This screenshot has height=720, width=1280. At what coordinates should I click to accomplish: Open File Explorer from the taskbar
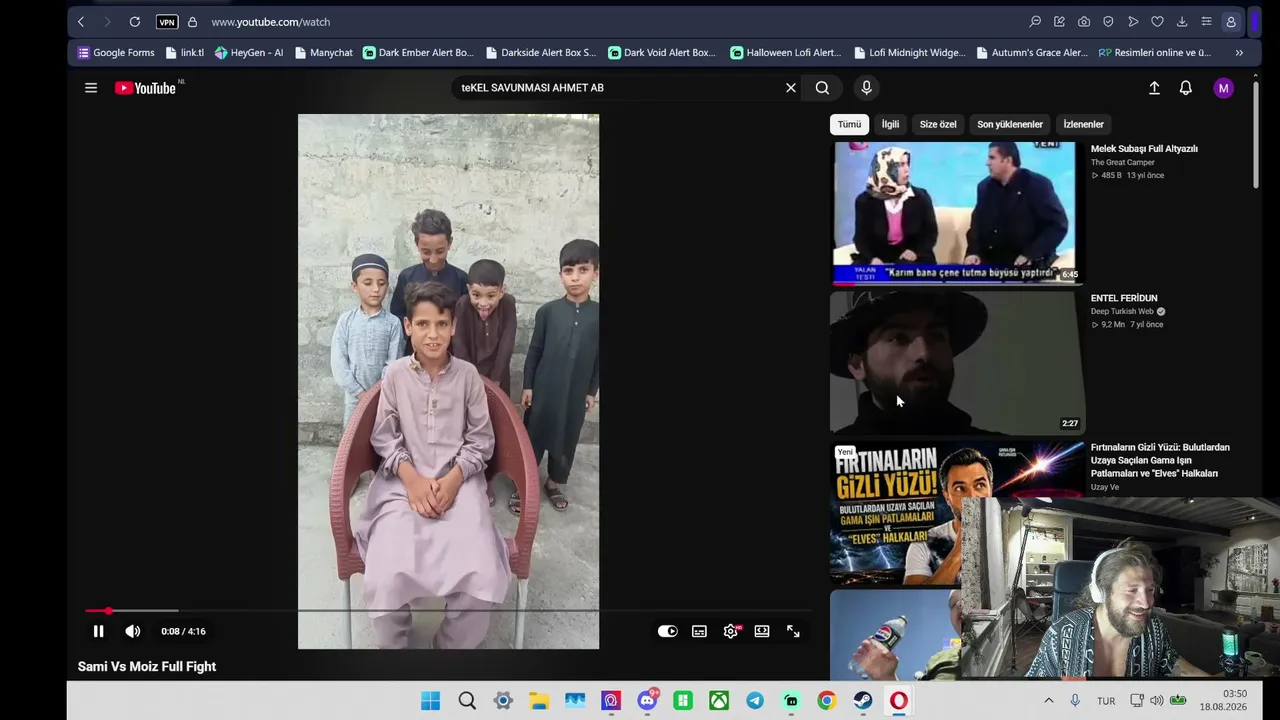(x=539, y=701)
